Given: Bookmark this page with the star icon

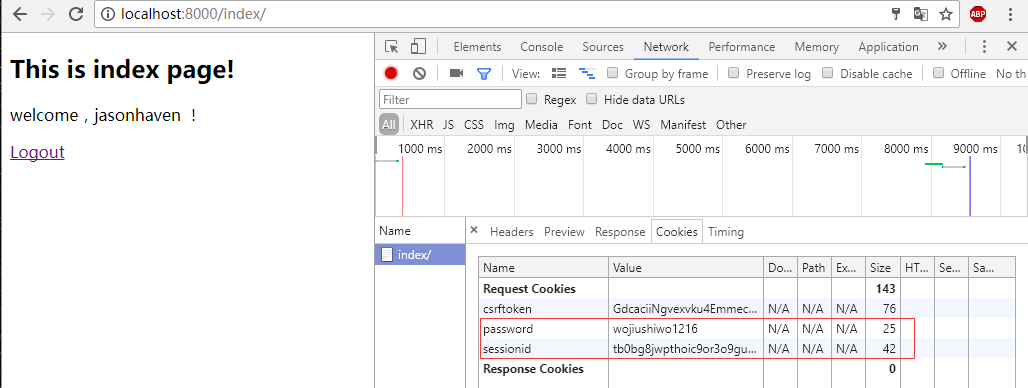Looking at the screenshot, I should tap(945, 14).
